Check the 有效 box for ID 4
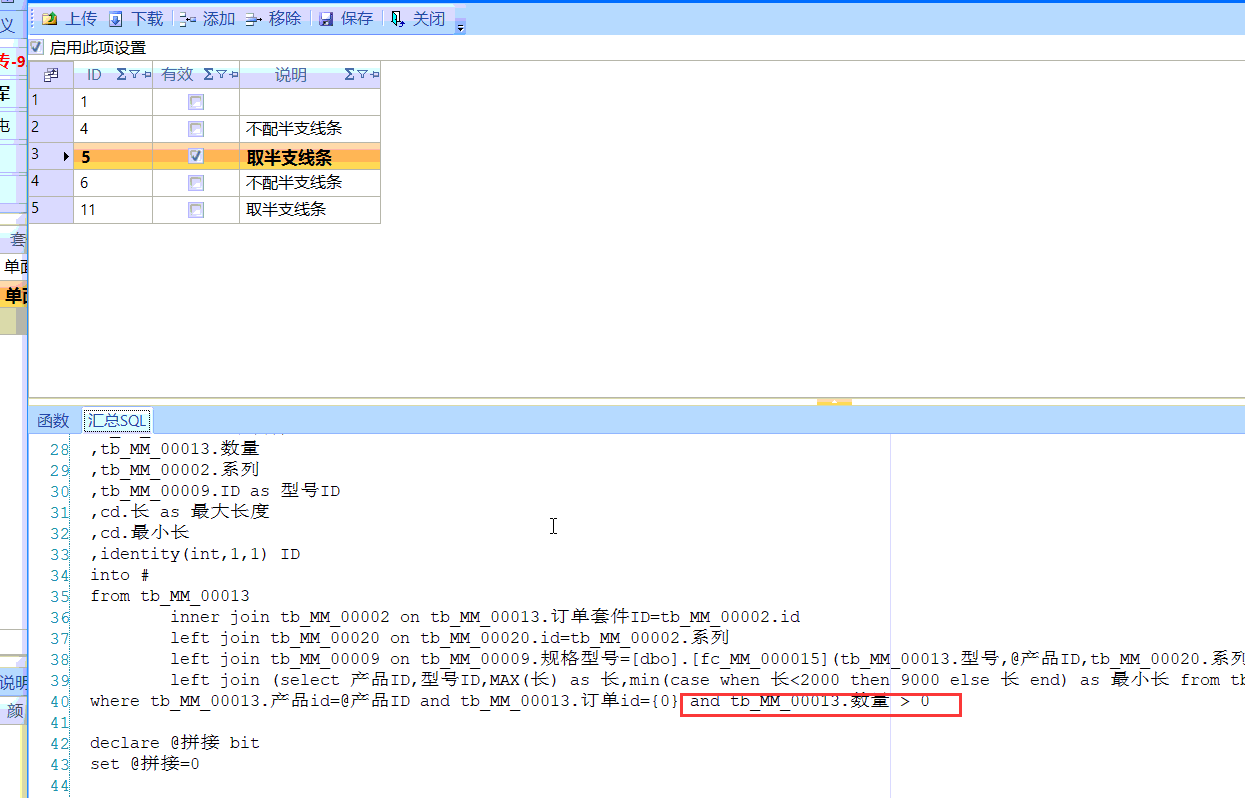The width and height of the screenshot is (1245, 798). pyautogui.click(x=196, y=129)
